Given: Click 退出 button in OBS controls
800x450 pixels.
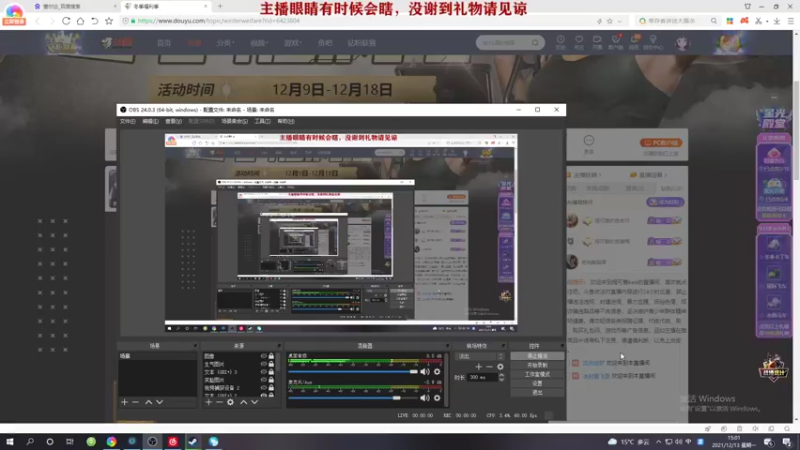Looking at the screenshot, I should point(537,393).
